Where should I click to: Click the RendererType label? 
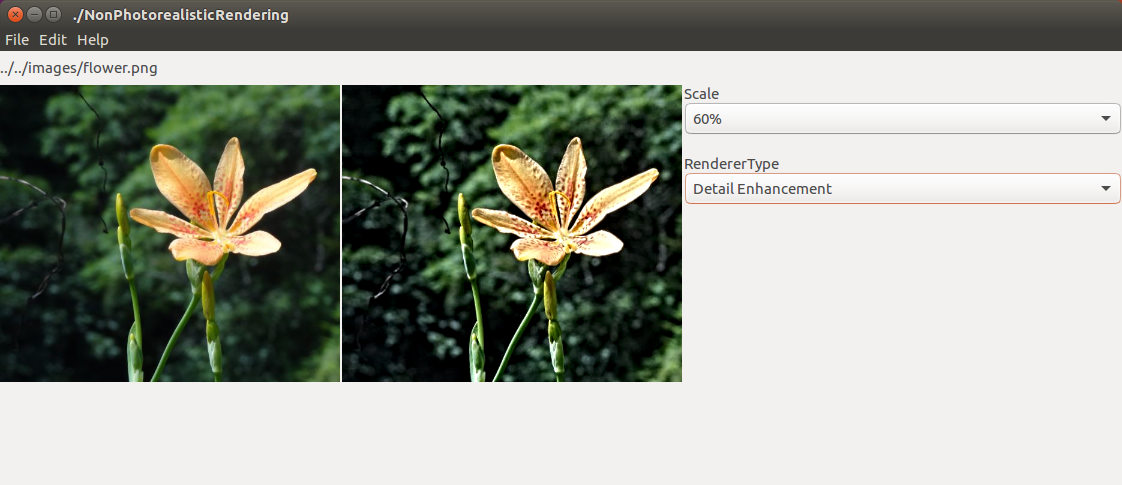click(x=731, y=164)
